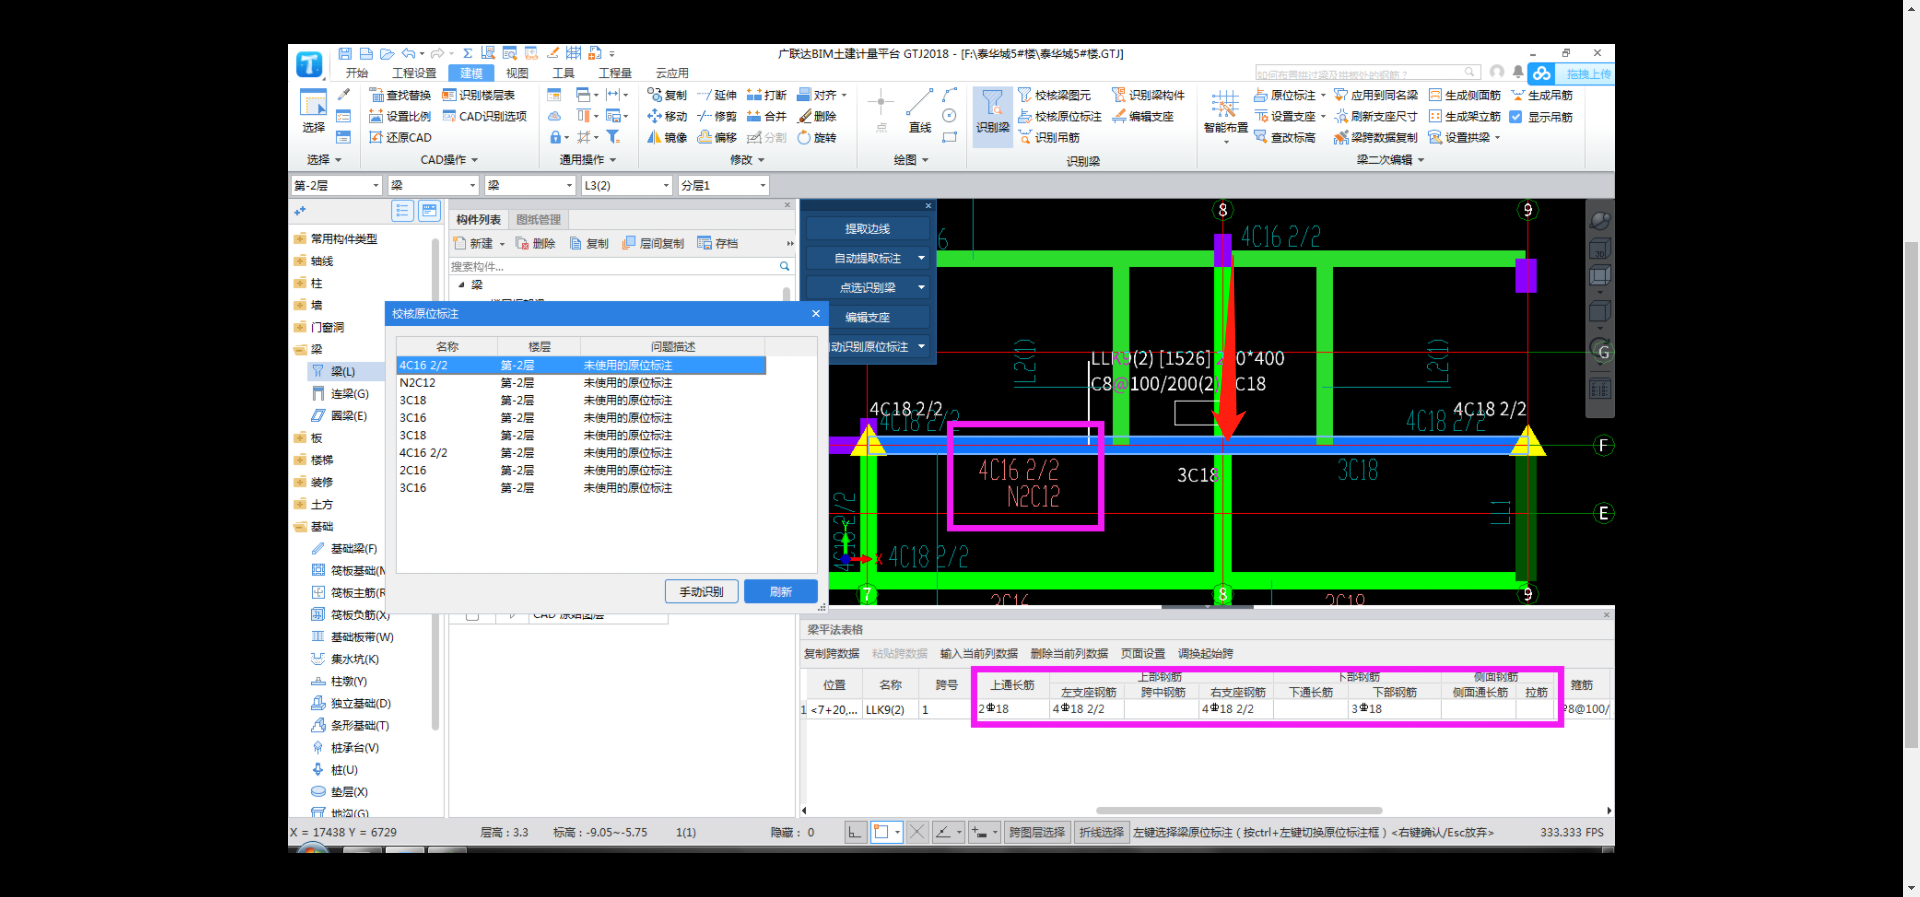This screenshot has height=897, width=1920.
Task: Expand the 智能布置 dropdown
Action: pyautogui.click(x=1226, y=141)
